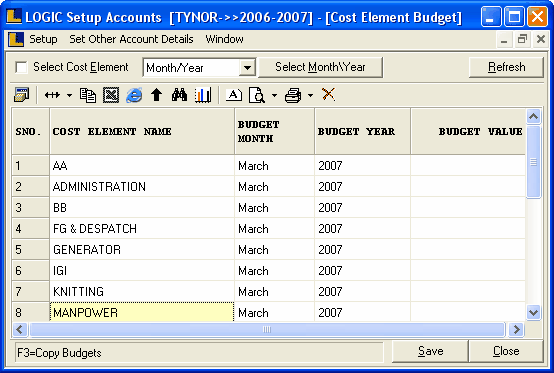Select the IGI cost element cell
Viewport: 554px width, 373px height.
pyautogui.click(x=142, y=271)
